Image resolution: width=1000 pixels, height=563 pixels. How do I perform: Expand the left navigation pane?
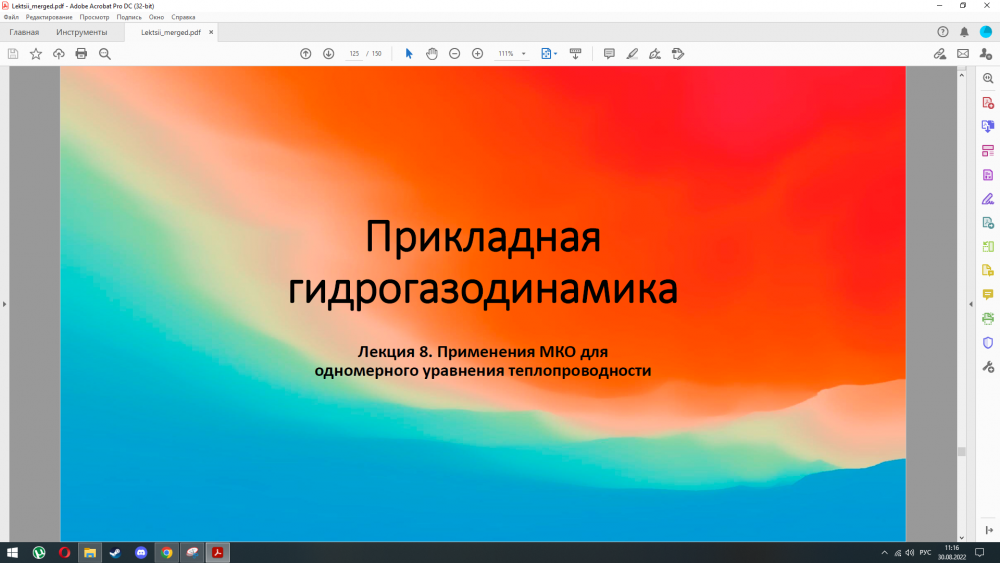pyautogui.click(x=4, y=304)
